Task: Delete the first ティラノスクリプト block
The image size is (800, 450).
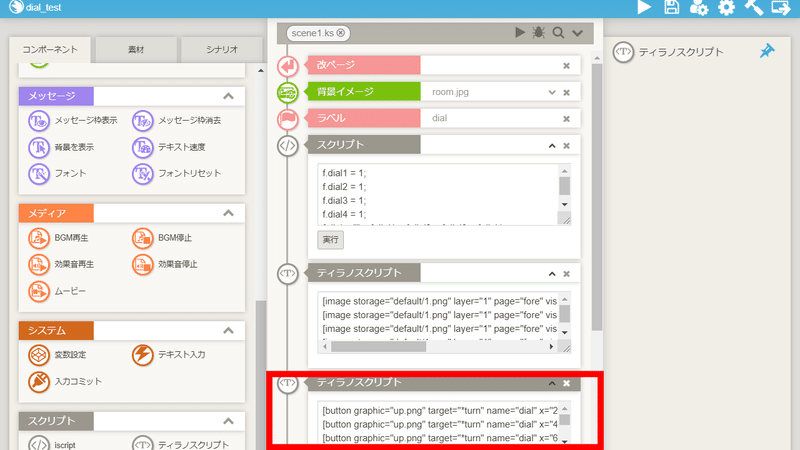Action: pyautogui.click(x=566, y=274)
